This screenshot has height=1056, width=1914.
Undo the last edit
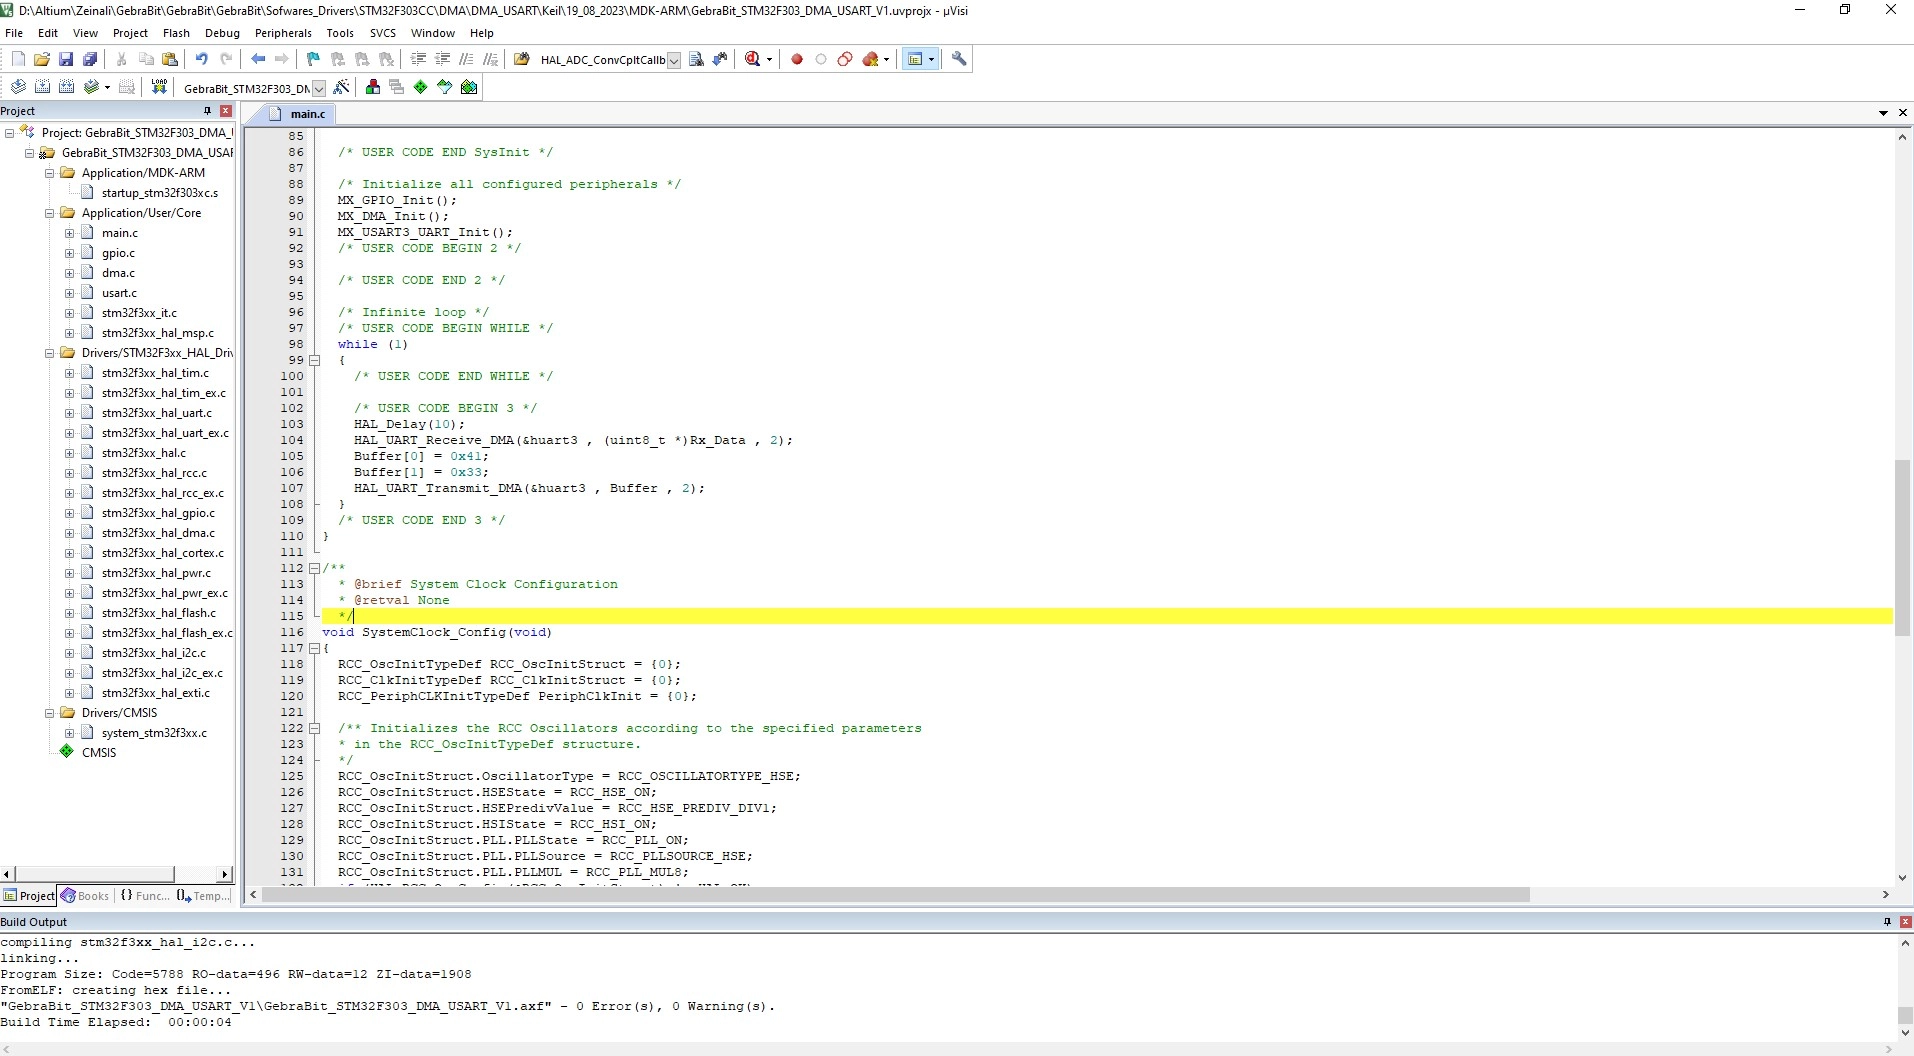[202, 59]
